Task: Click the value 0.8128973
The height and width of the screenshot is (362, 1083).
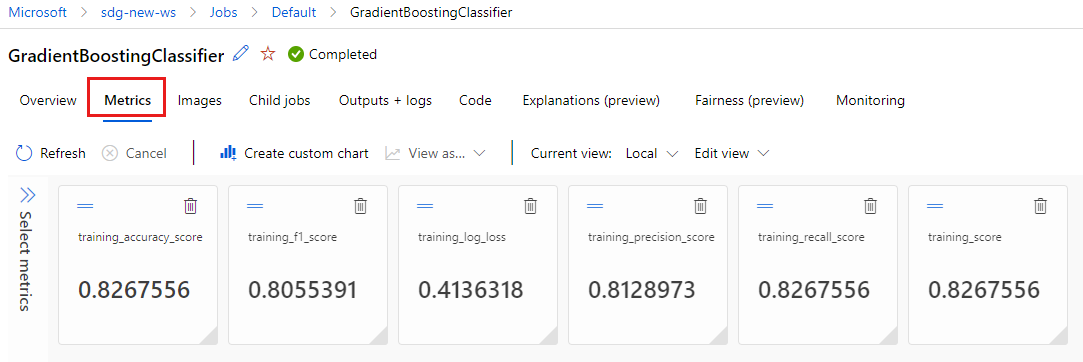Action: pyautogui.click(x=642, y=290)
